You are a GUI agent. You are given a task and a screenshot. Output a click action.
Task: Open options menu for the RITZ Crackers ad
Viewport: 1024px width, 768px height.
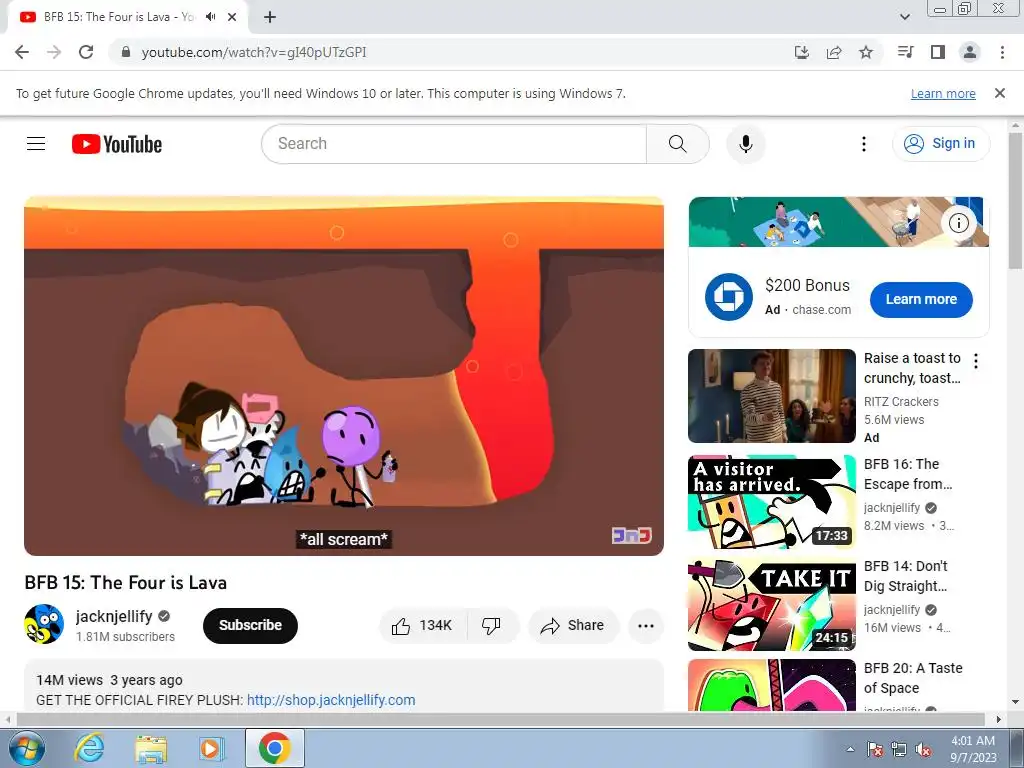[976, 360]
